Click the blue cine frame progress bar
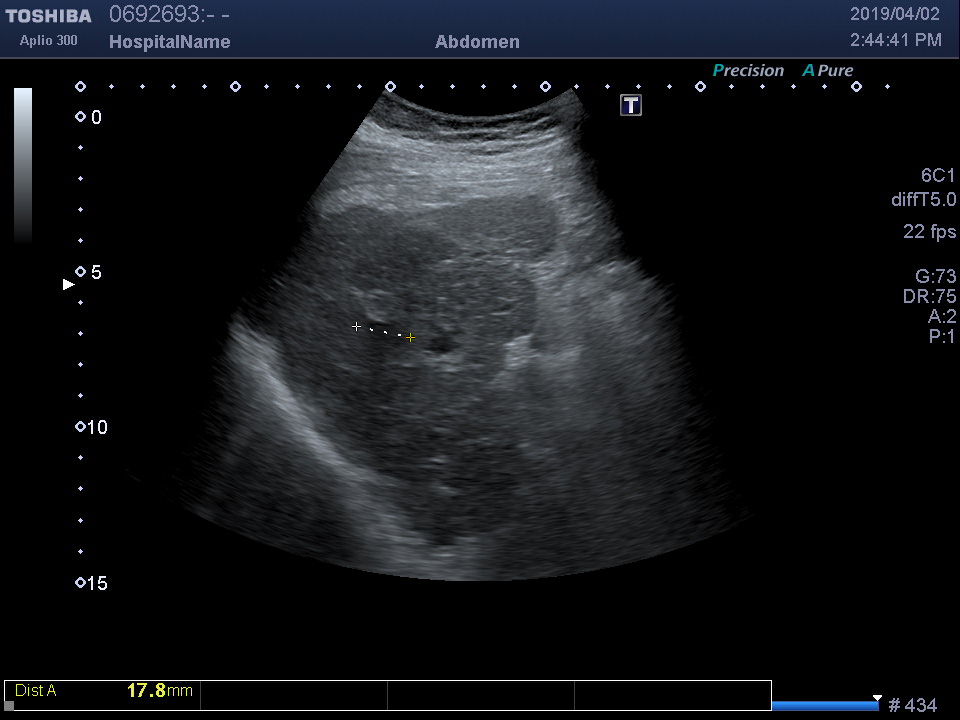 pos(824,706)
